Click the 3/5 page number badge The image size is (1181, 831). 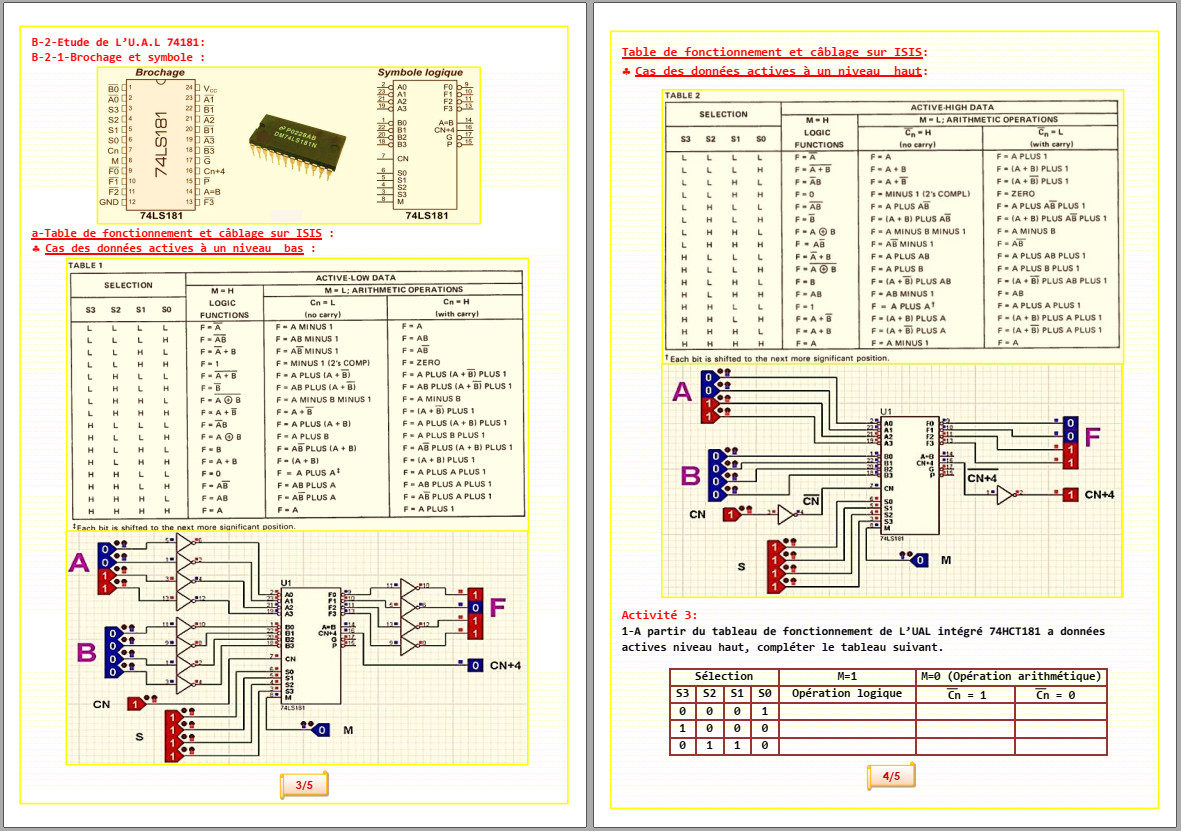tap(303, 785)
